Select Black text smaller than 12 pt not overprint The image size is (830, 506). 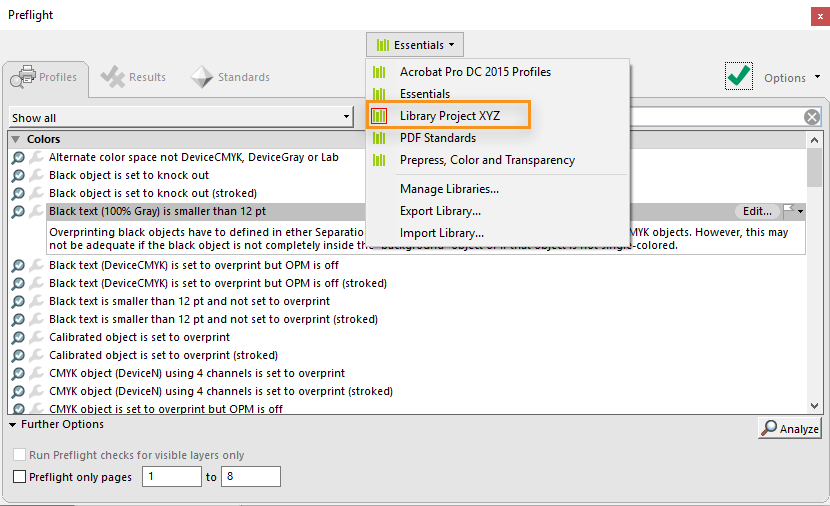190,301
